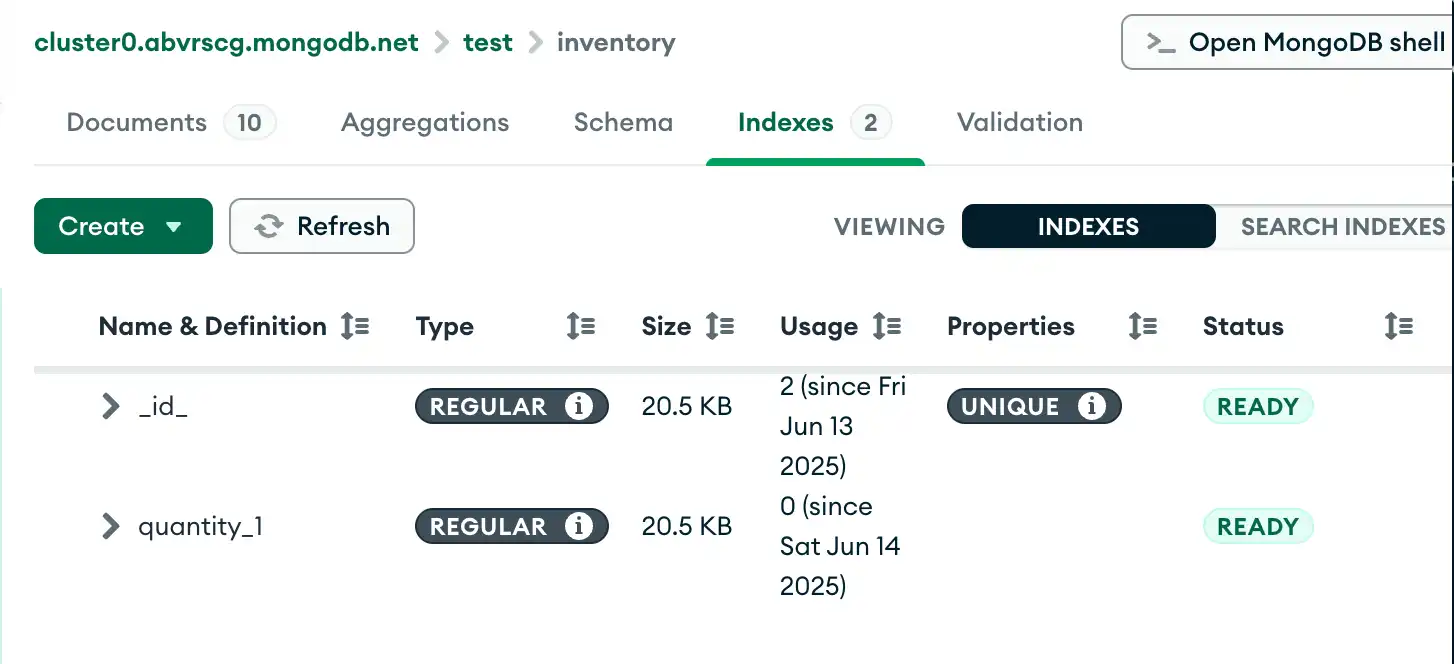Open the Aggregations tab

425,123
